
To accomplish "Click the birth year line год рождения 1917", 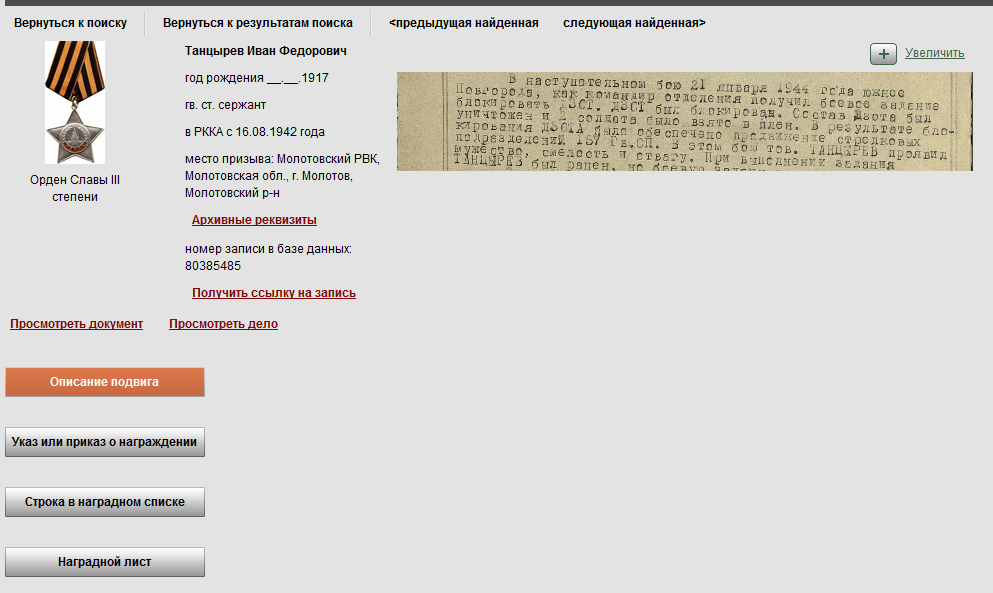I will [x=256, y=78].
